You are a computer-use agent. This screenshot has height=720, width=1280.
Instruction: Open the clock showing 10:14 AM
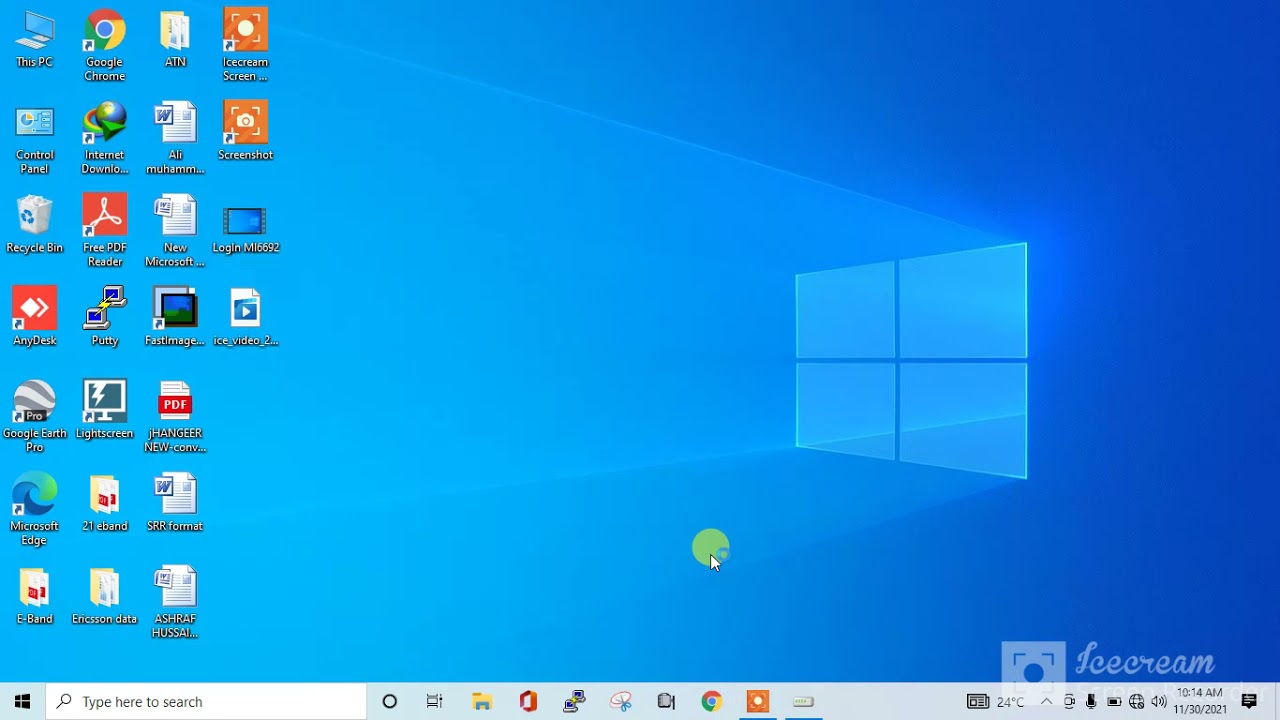(1200, 701)
